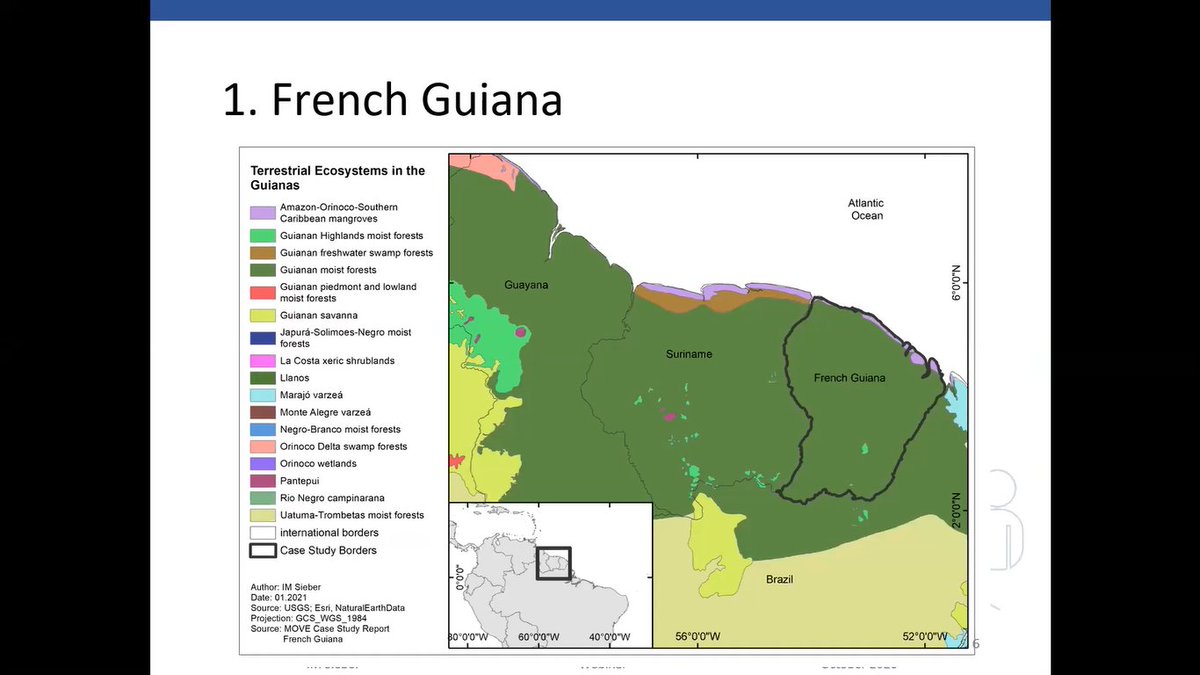Viewport: 1200px width, 675px height.
Task: Select the 'international borders' legend text
Action: 329,533
